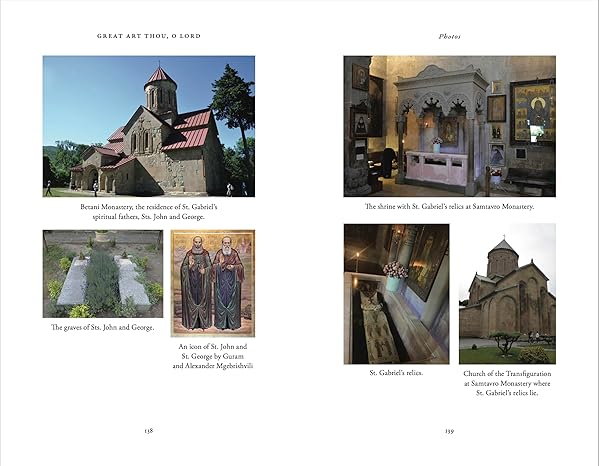Click the Church of the Transfiguration photo
The width and height of the screenshot is (599, 466).
pos(507,294)
